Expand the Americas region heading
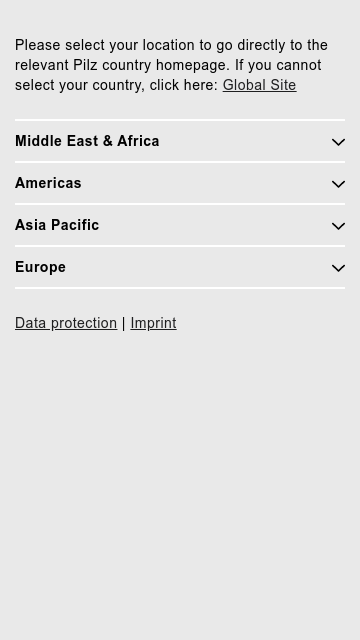The height and width of the screenshot is (640, 360). [180, 183]
